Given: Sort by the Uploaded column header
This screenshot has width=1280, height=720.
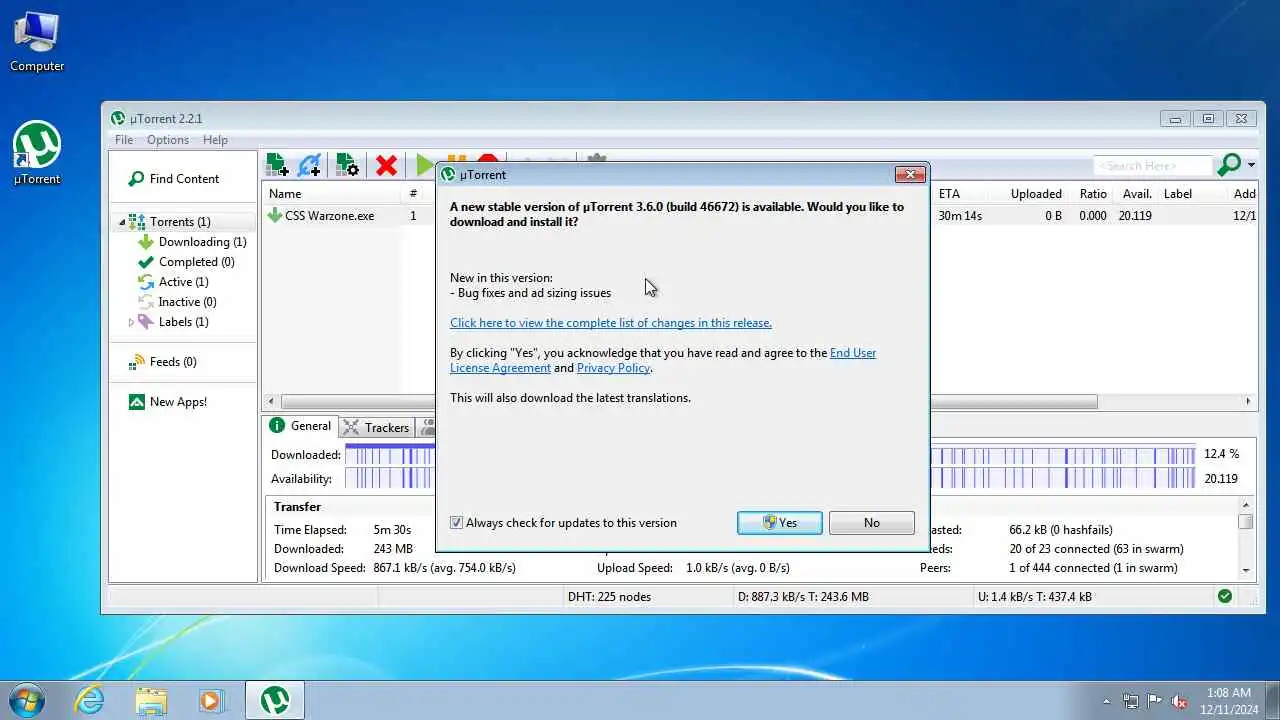Looking at the screenshot, I should point(1036,194).
